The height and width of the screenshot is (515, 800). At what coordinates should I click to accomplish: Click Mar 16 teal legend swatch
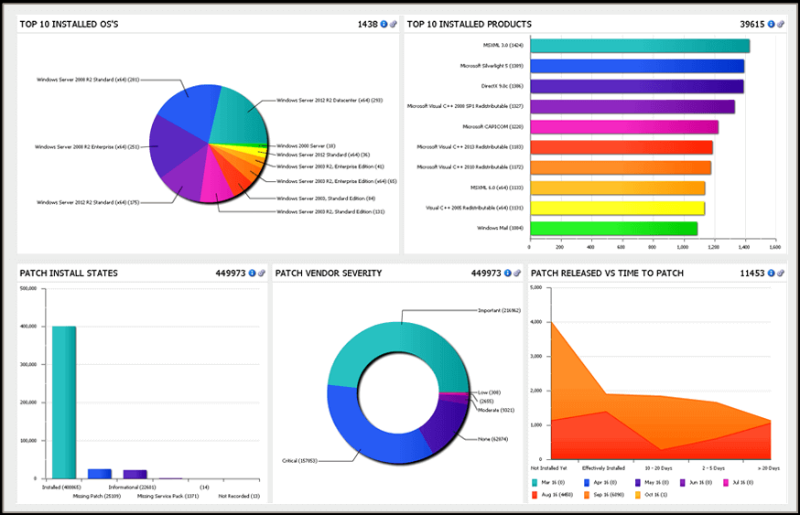[x=535, y=482]
